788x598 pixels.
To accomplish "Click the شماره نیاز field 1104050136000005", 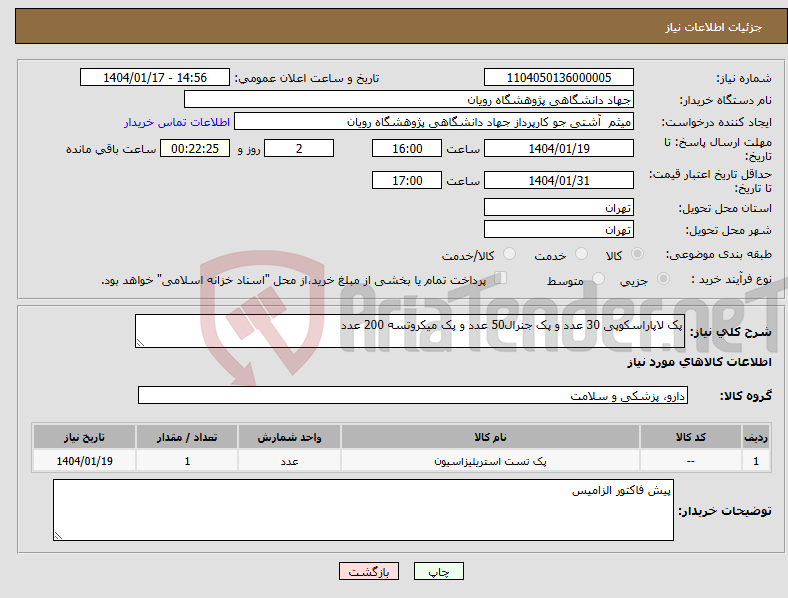I will [x=558, y=77].
